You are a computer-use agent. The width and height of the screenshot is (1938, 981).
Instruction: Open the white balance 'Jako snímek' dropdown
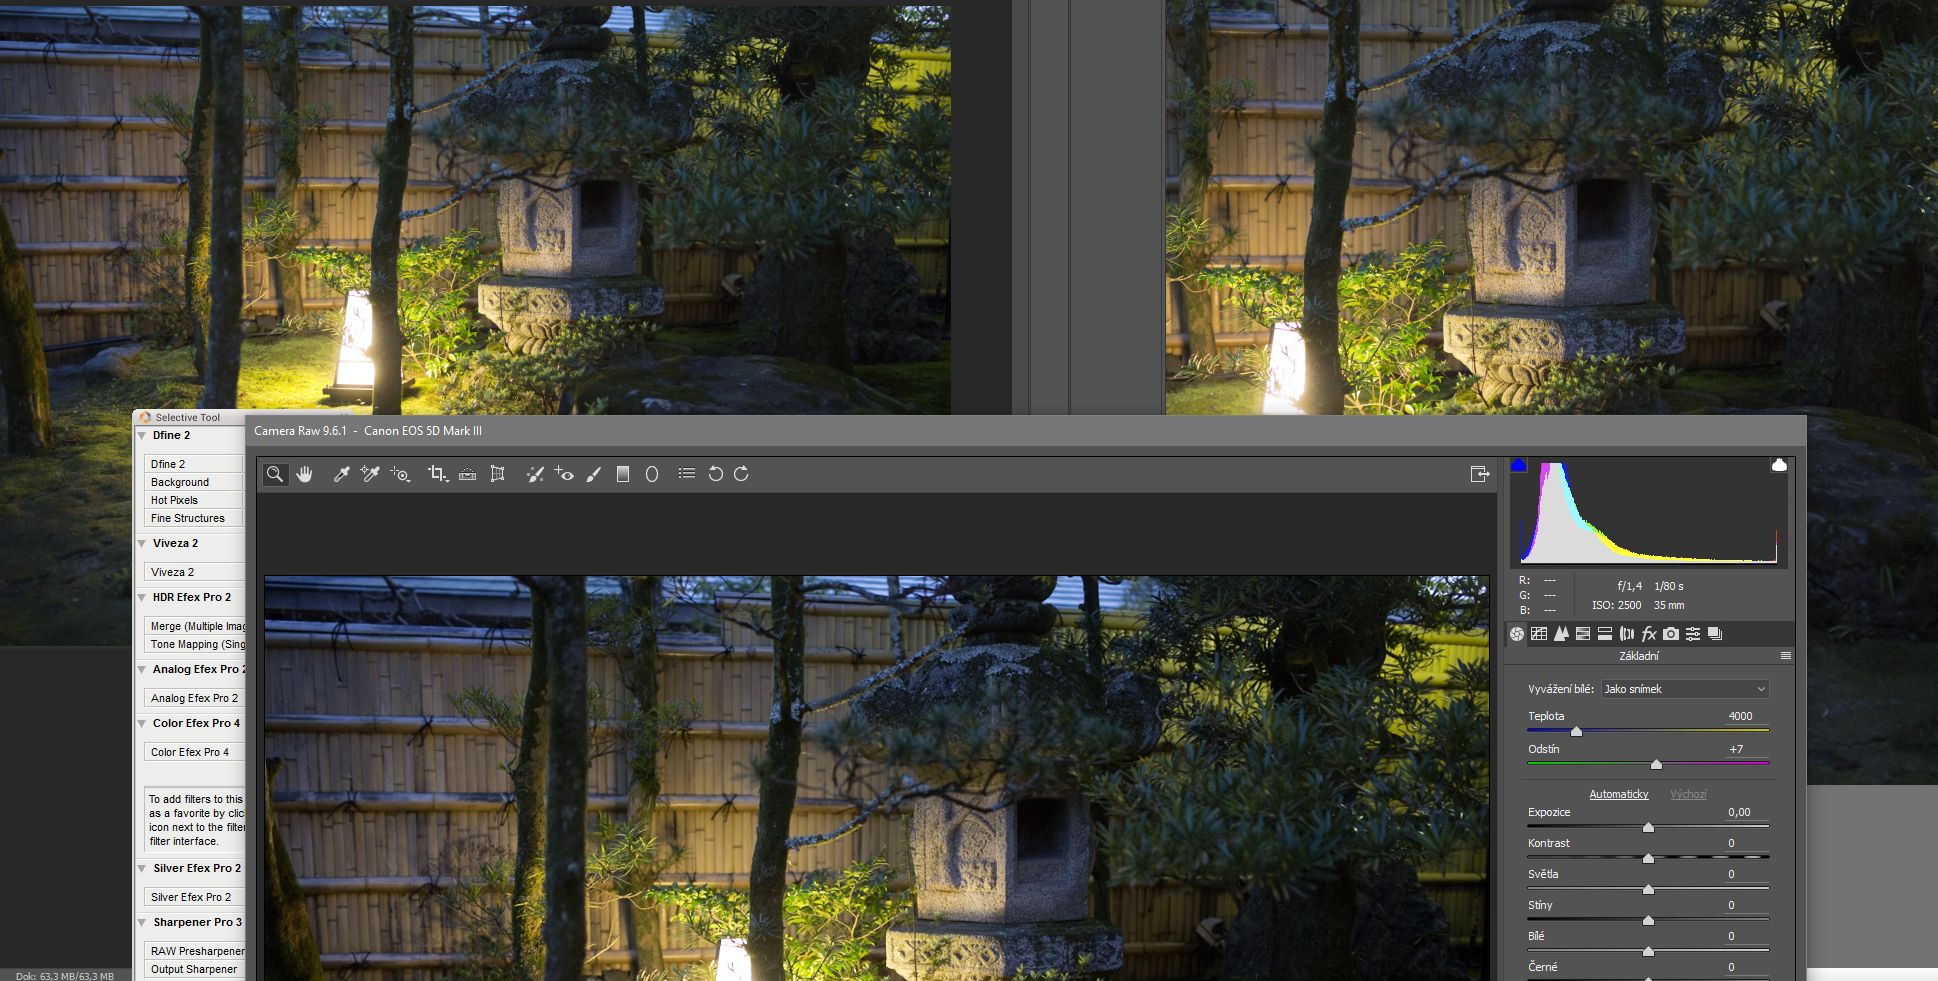tap(1685, 689)
